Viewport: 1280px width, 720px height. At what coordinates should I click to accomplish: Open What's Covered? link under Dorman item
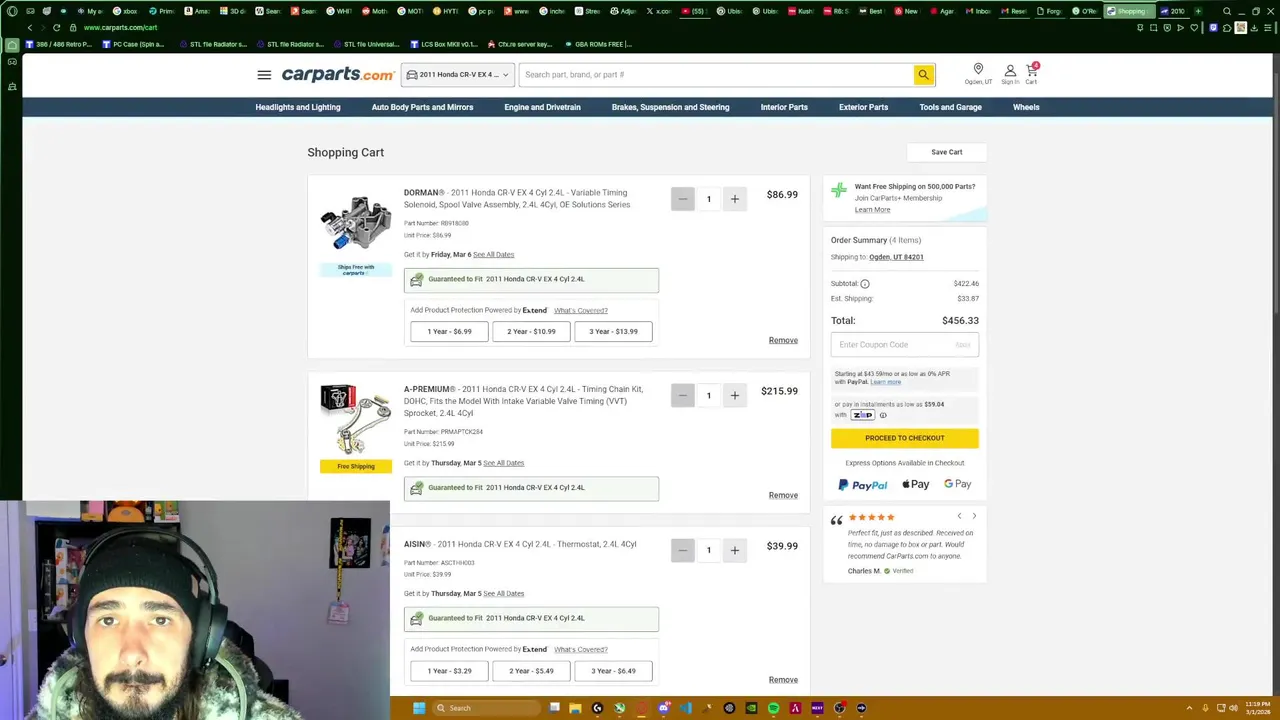(581, 311)
